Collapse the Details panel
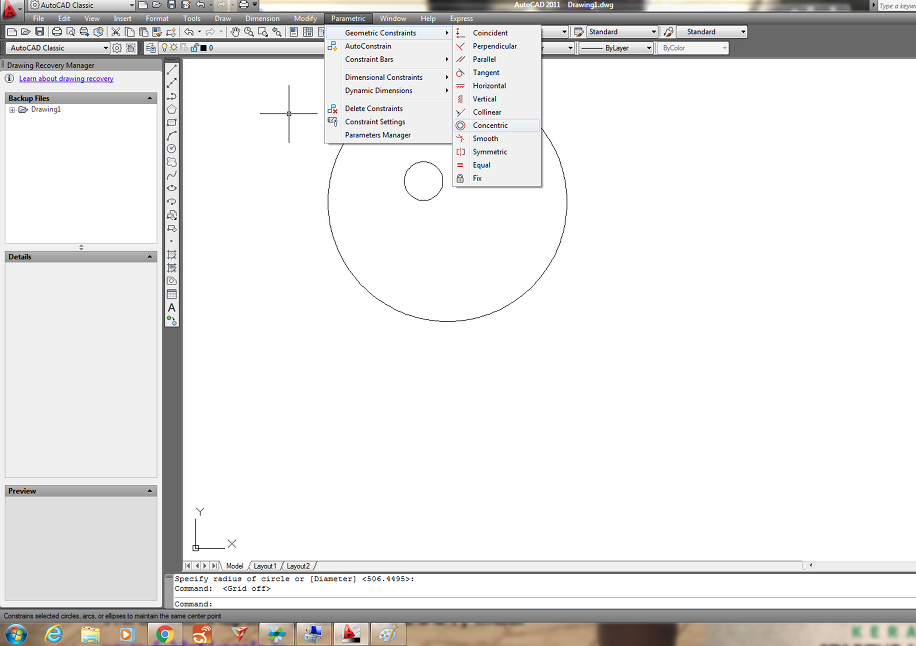The width and height of the screenshot is (916, 646). point(150,257)
